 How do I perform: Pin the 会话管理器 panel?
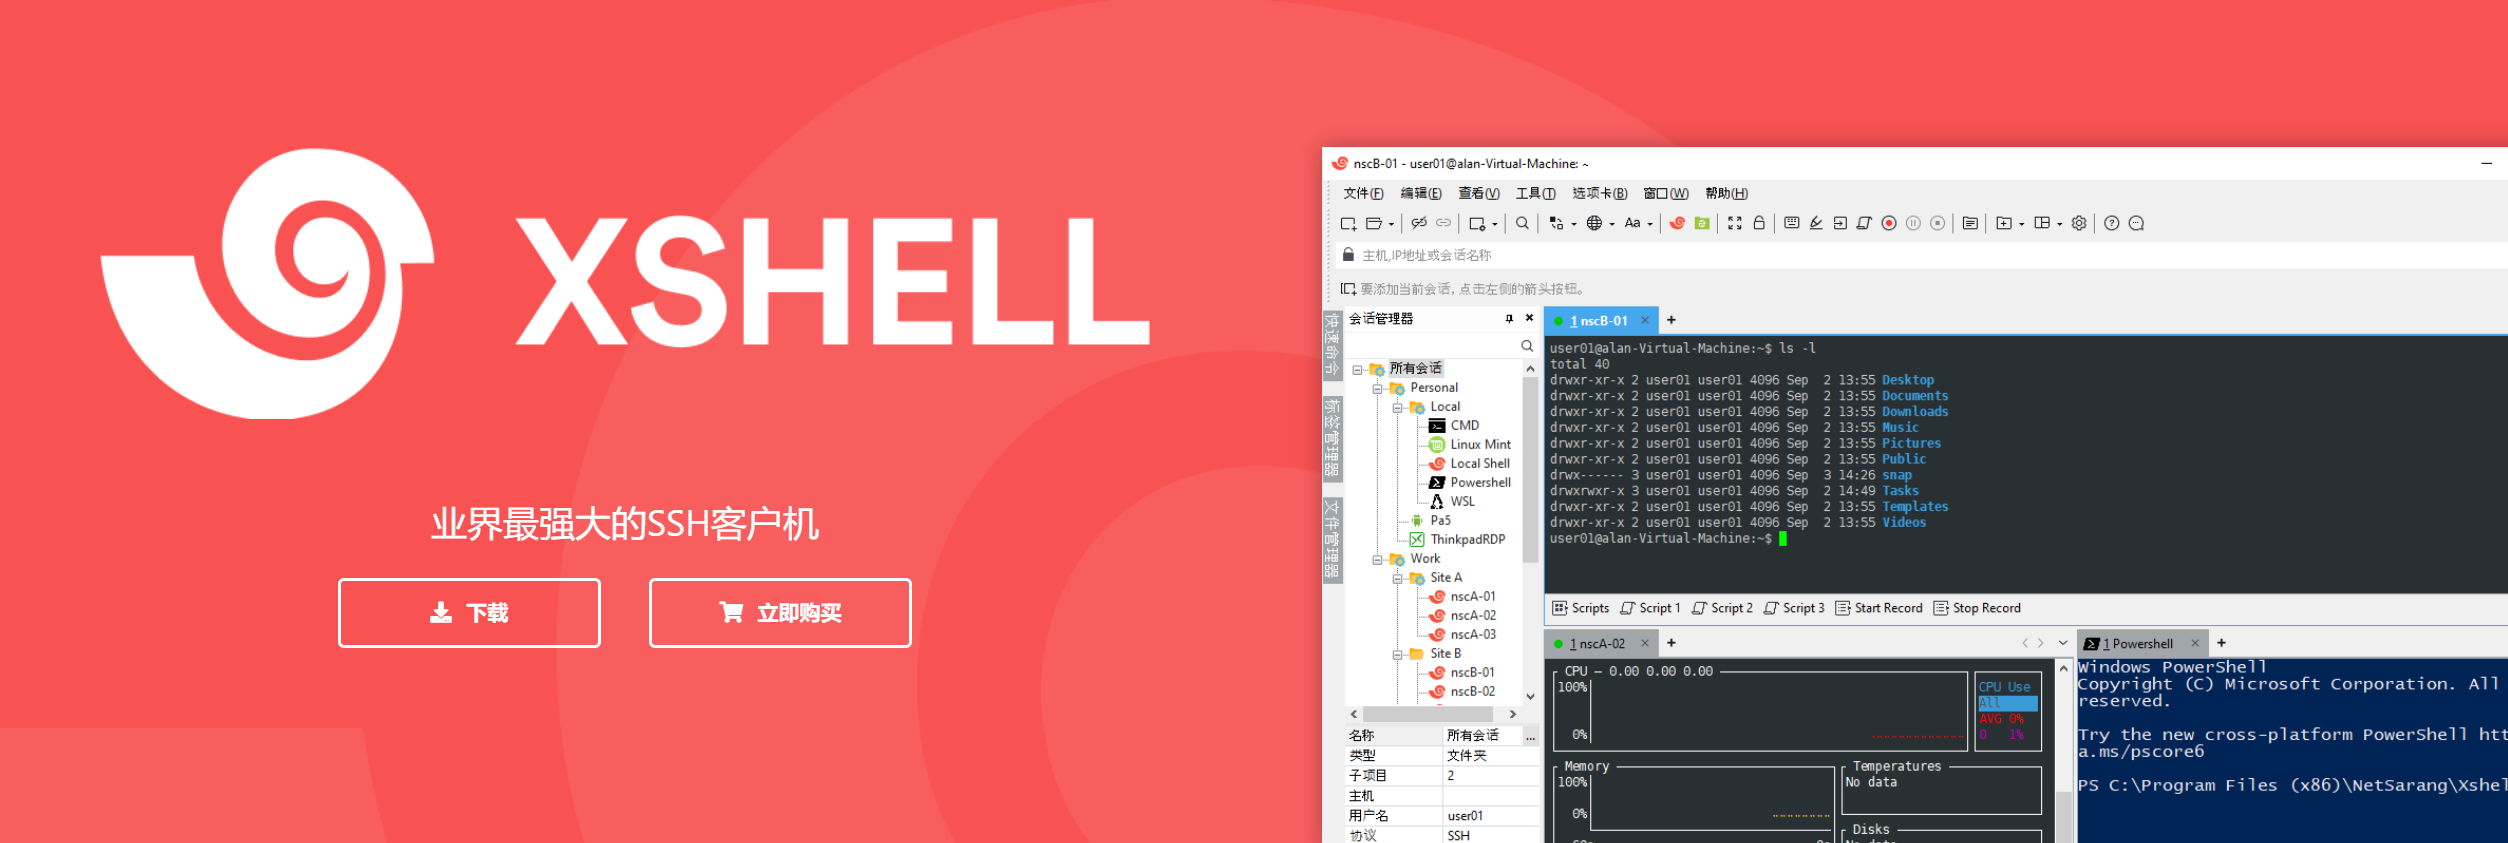coord(1509,319)
